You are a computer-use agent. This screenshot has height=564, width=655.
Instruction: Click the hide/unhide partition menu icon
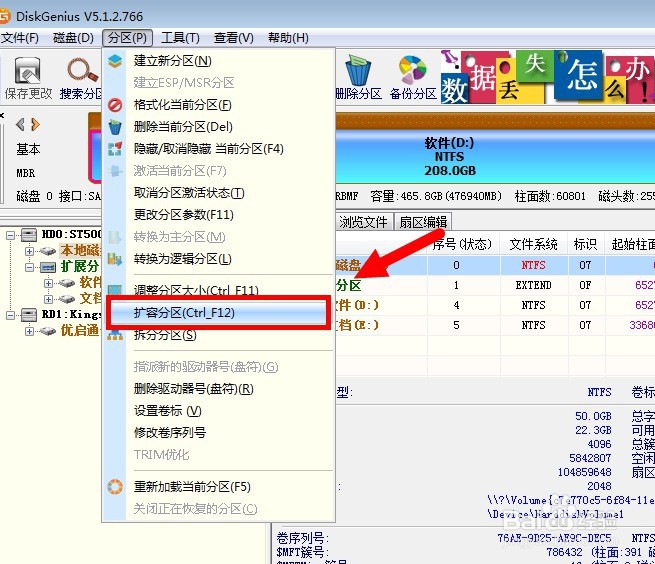[x=115, y=149]
